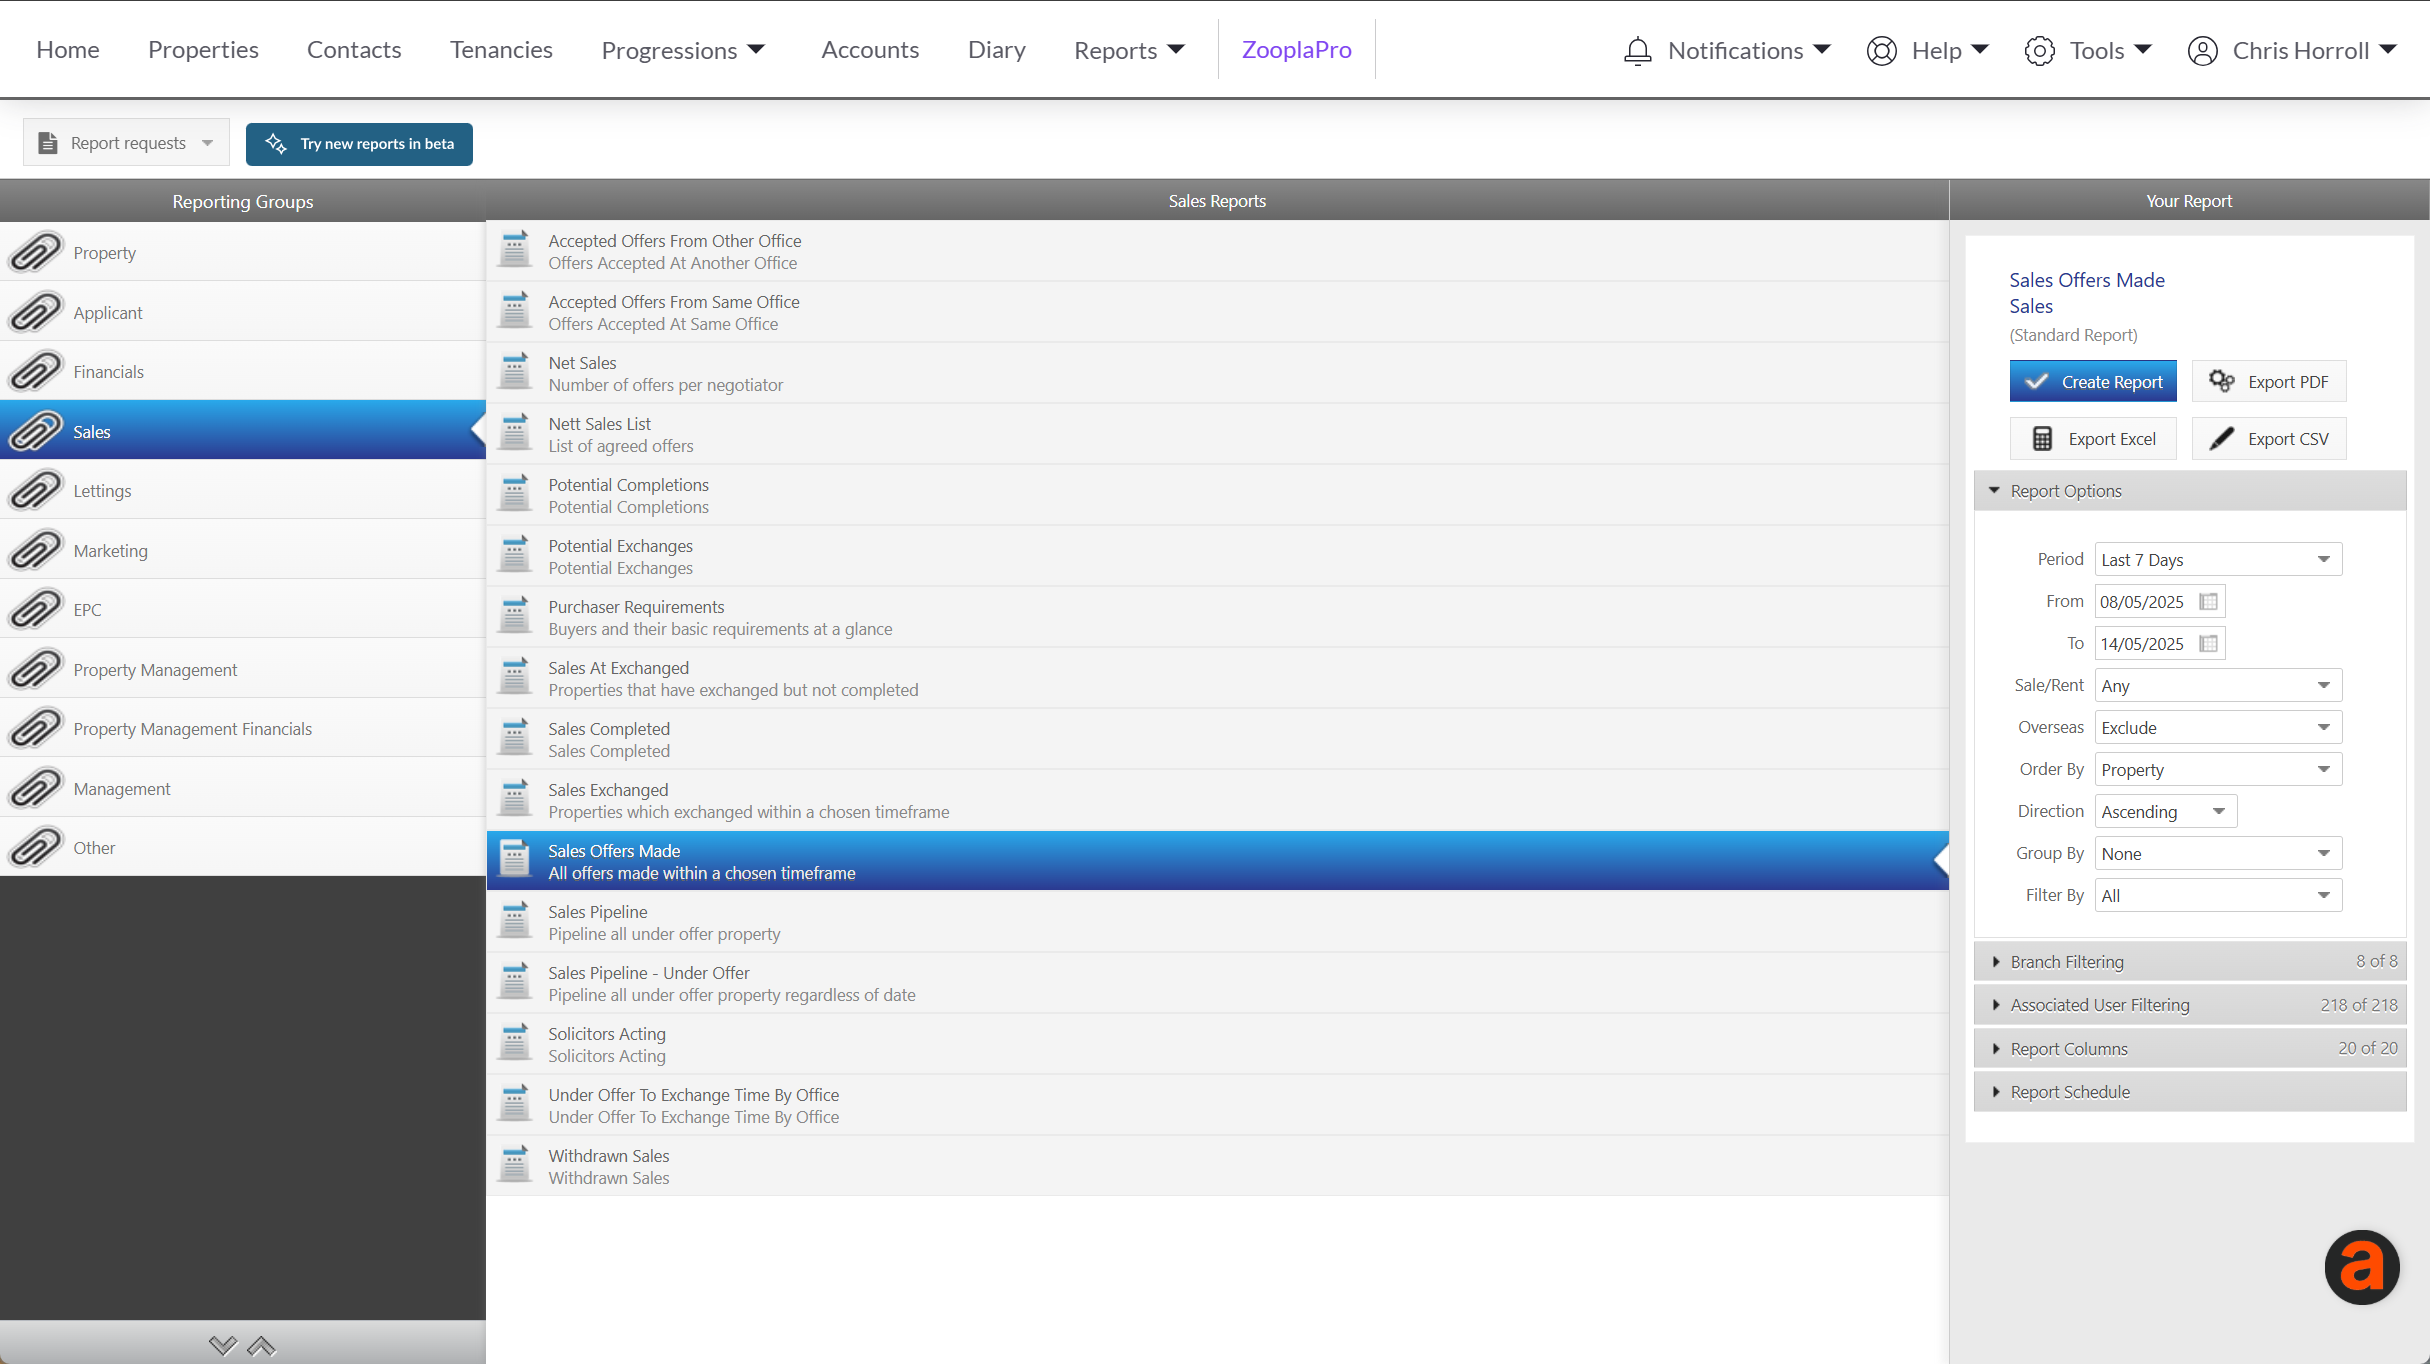Viewport: 2430px width, 1364px height.
Task: Select the Nett Sales List report
Action: [x=1217, y=433]
